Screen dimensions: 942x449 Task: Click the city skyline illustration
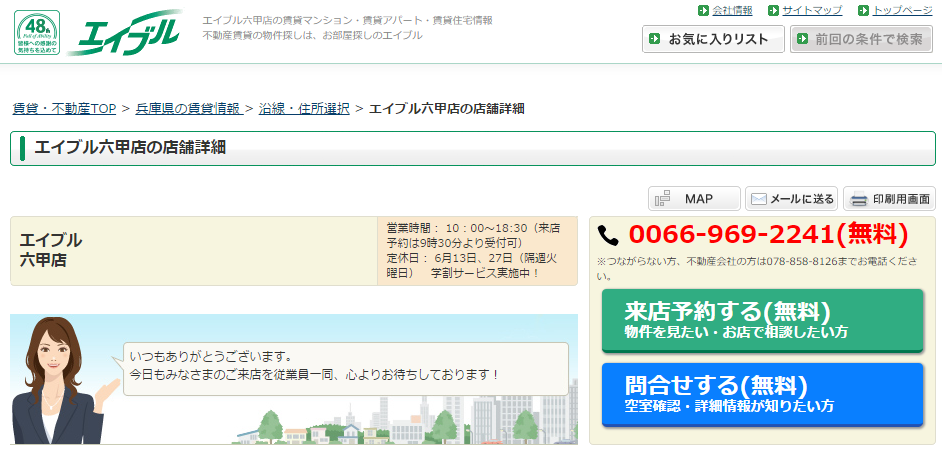pos(406,412)
